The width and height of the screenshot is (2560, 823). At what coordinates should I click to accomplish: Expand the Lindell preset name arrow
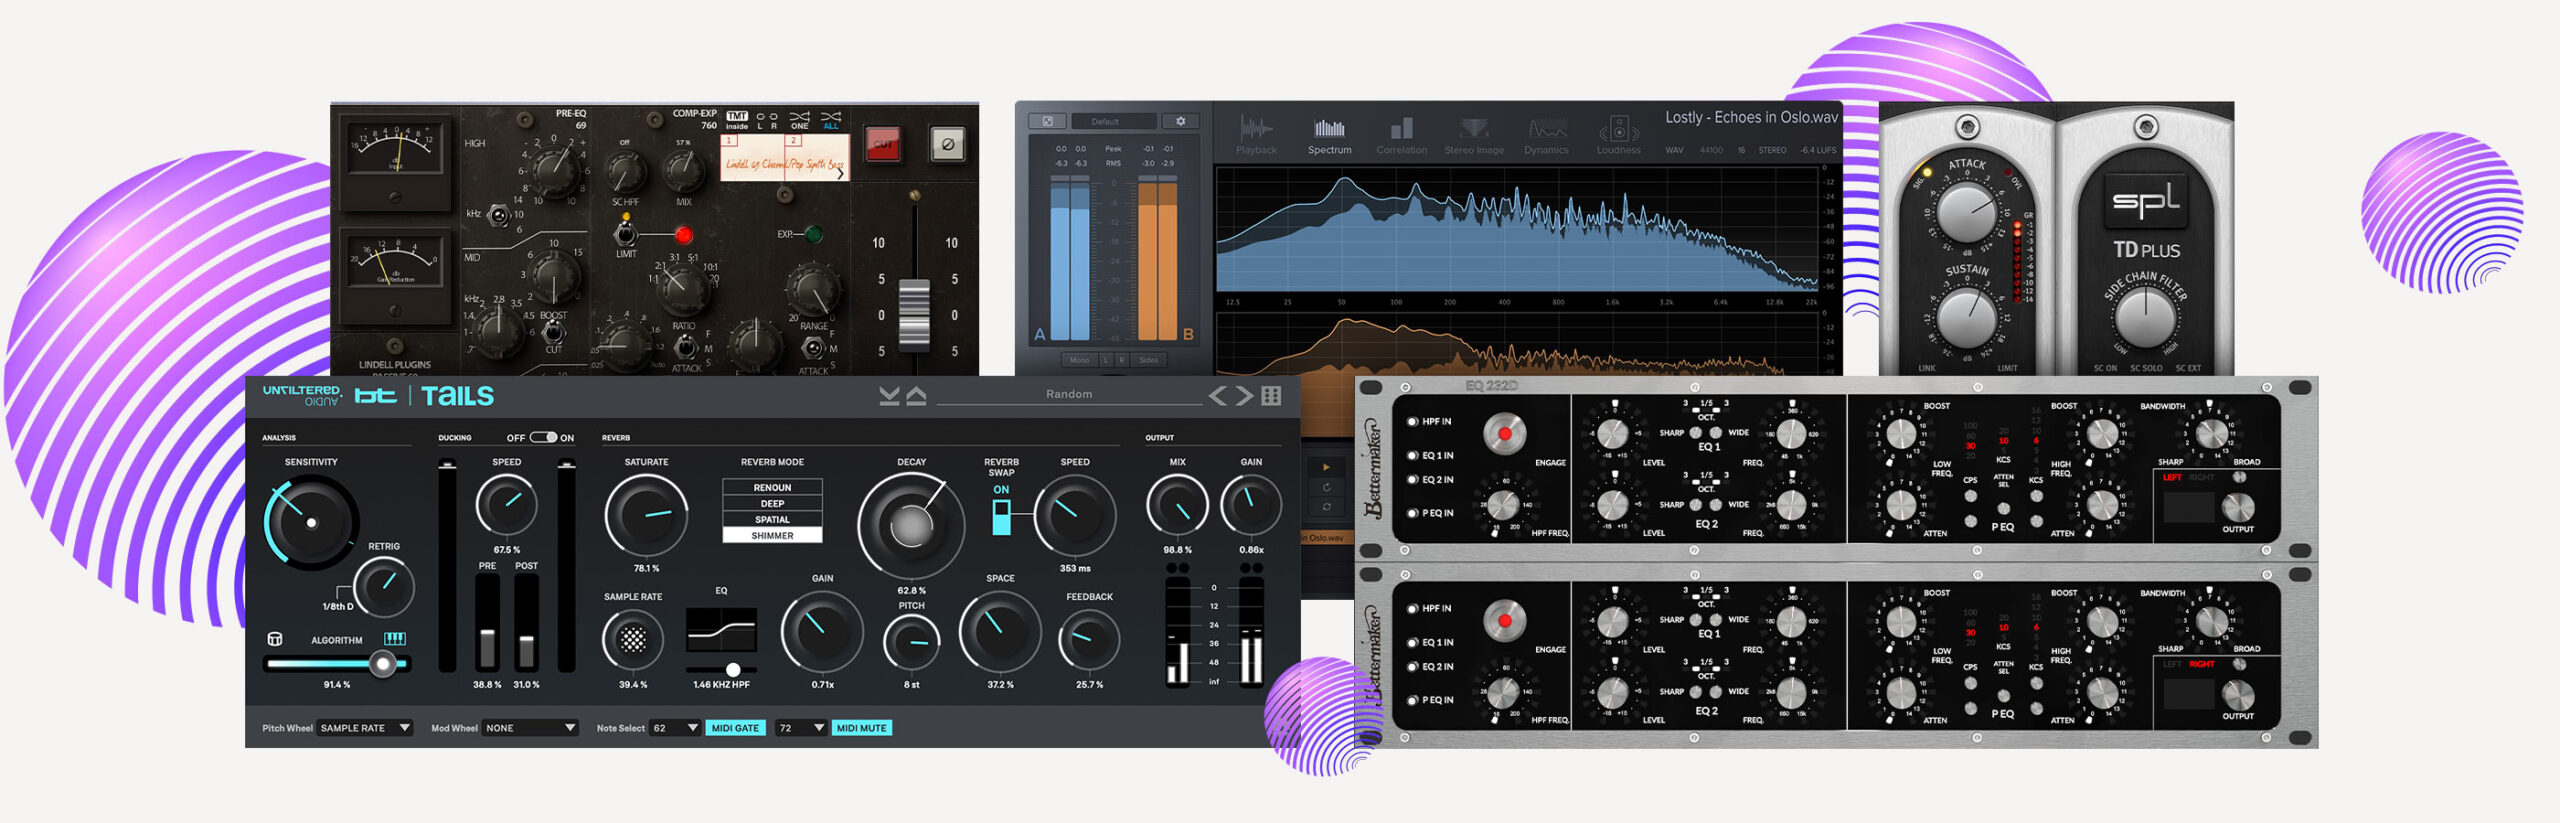click(x=839, y=173)
